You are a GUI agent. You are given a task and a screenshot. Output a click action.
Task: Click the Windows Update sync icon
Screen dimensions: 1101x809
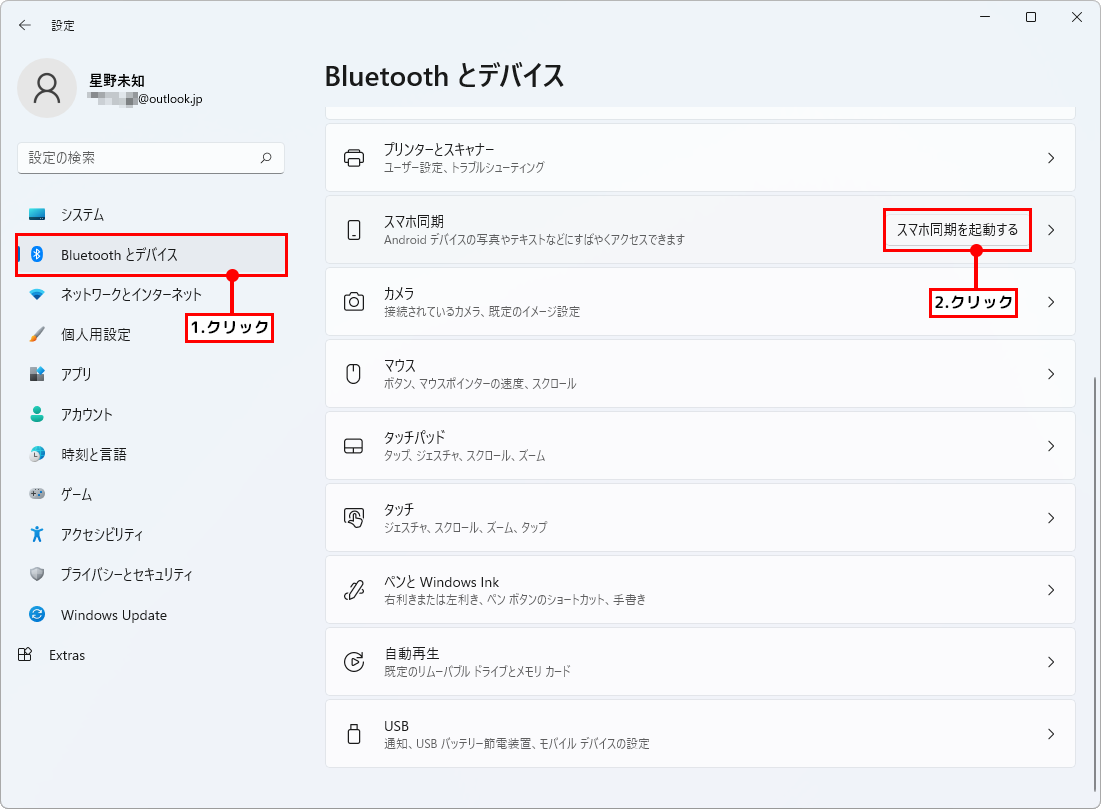pyautogui.click(x=37, y=614)
